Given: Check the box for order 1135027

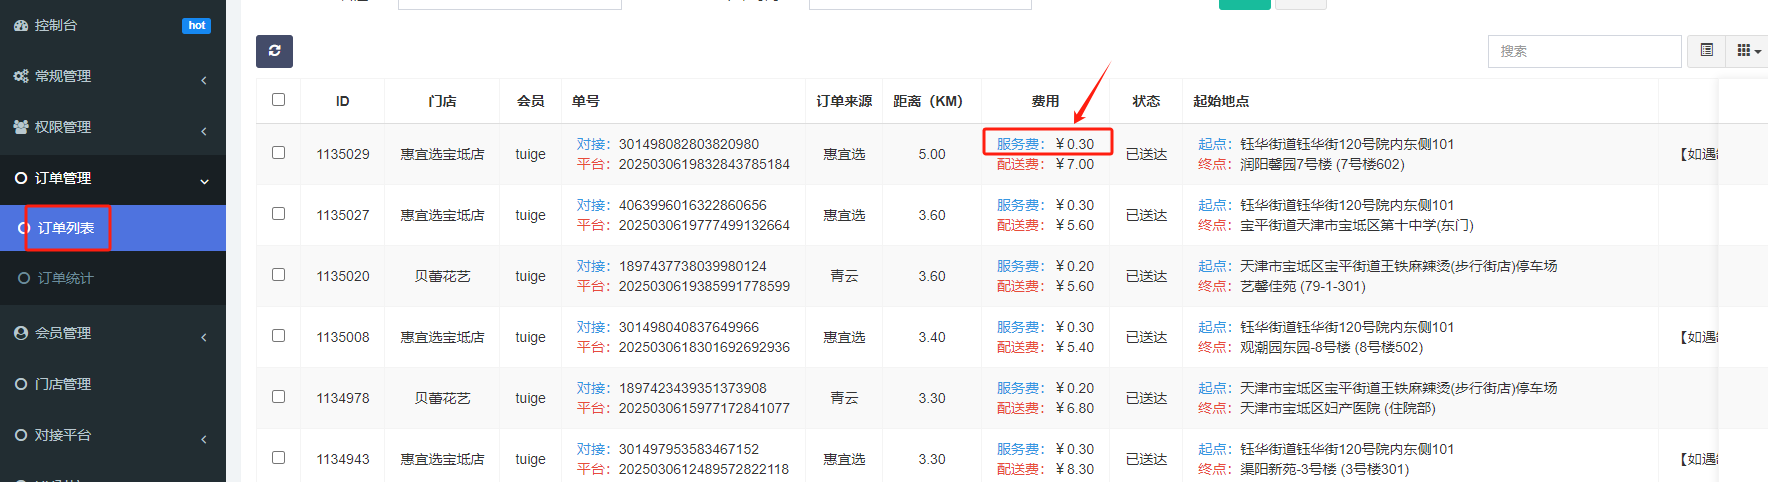Looking at the screenshot, I should (278, 213).
